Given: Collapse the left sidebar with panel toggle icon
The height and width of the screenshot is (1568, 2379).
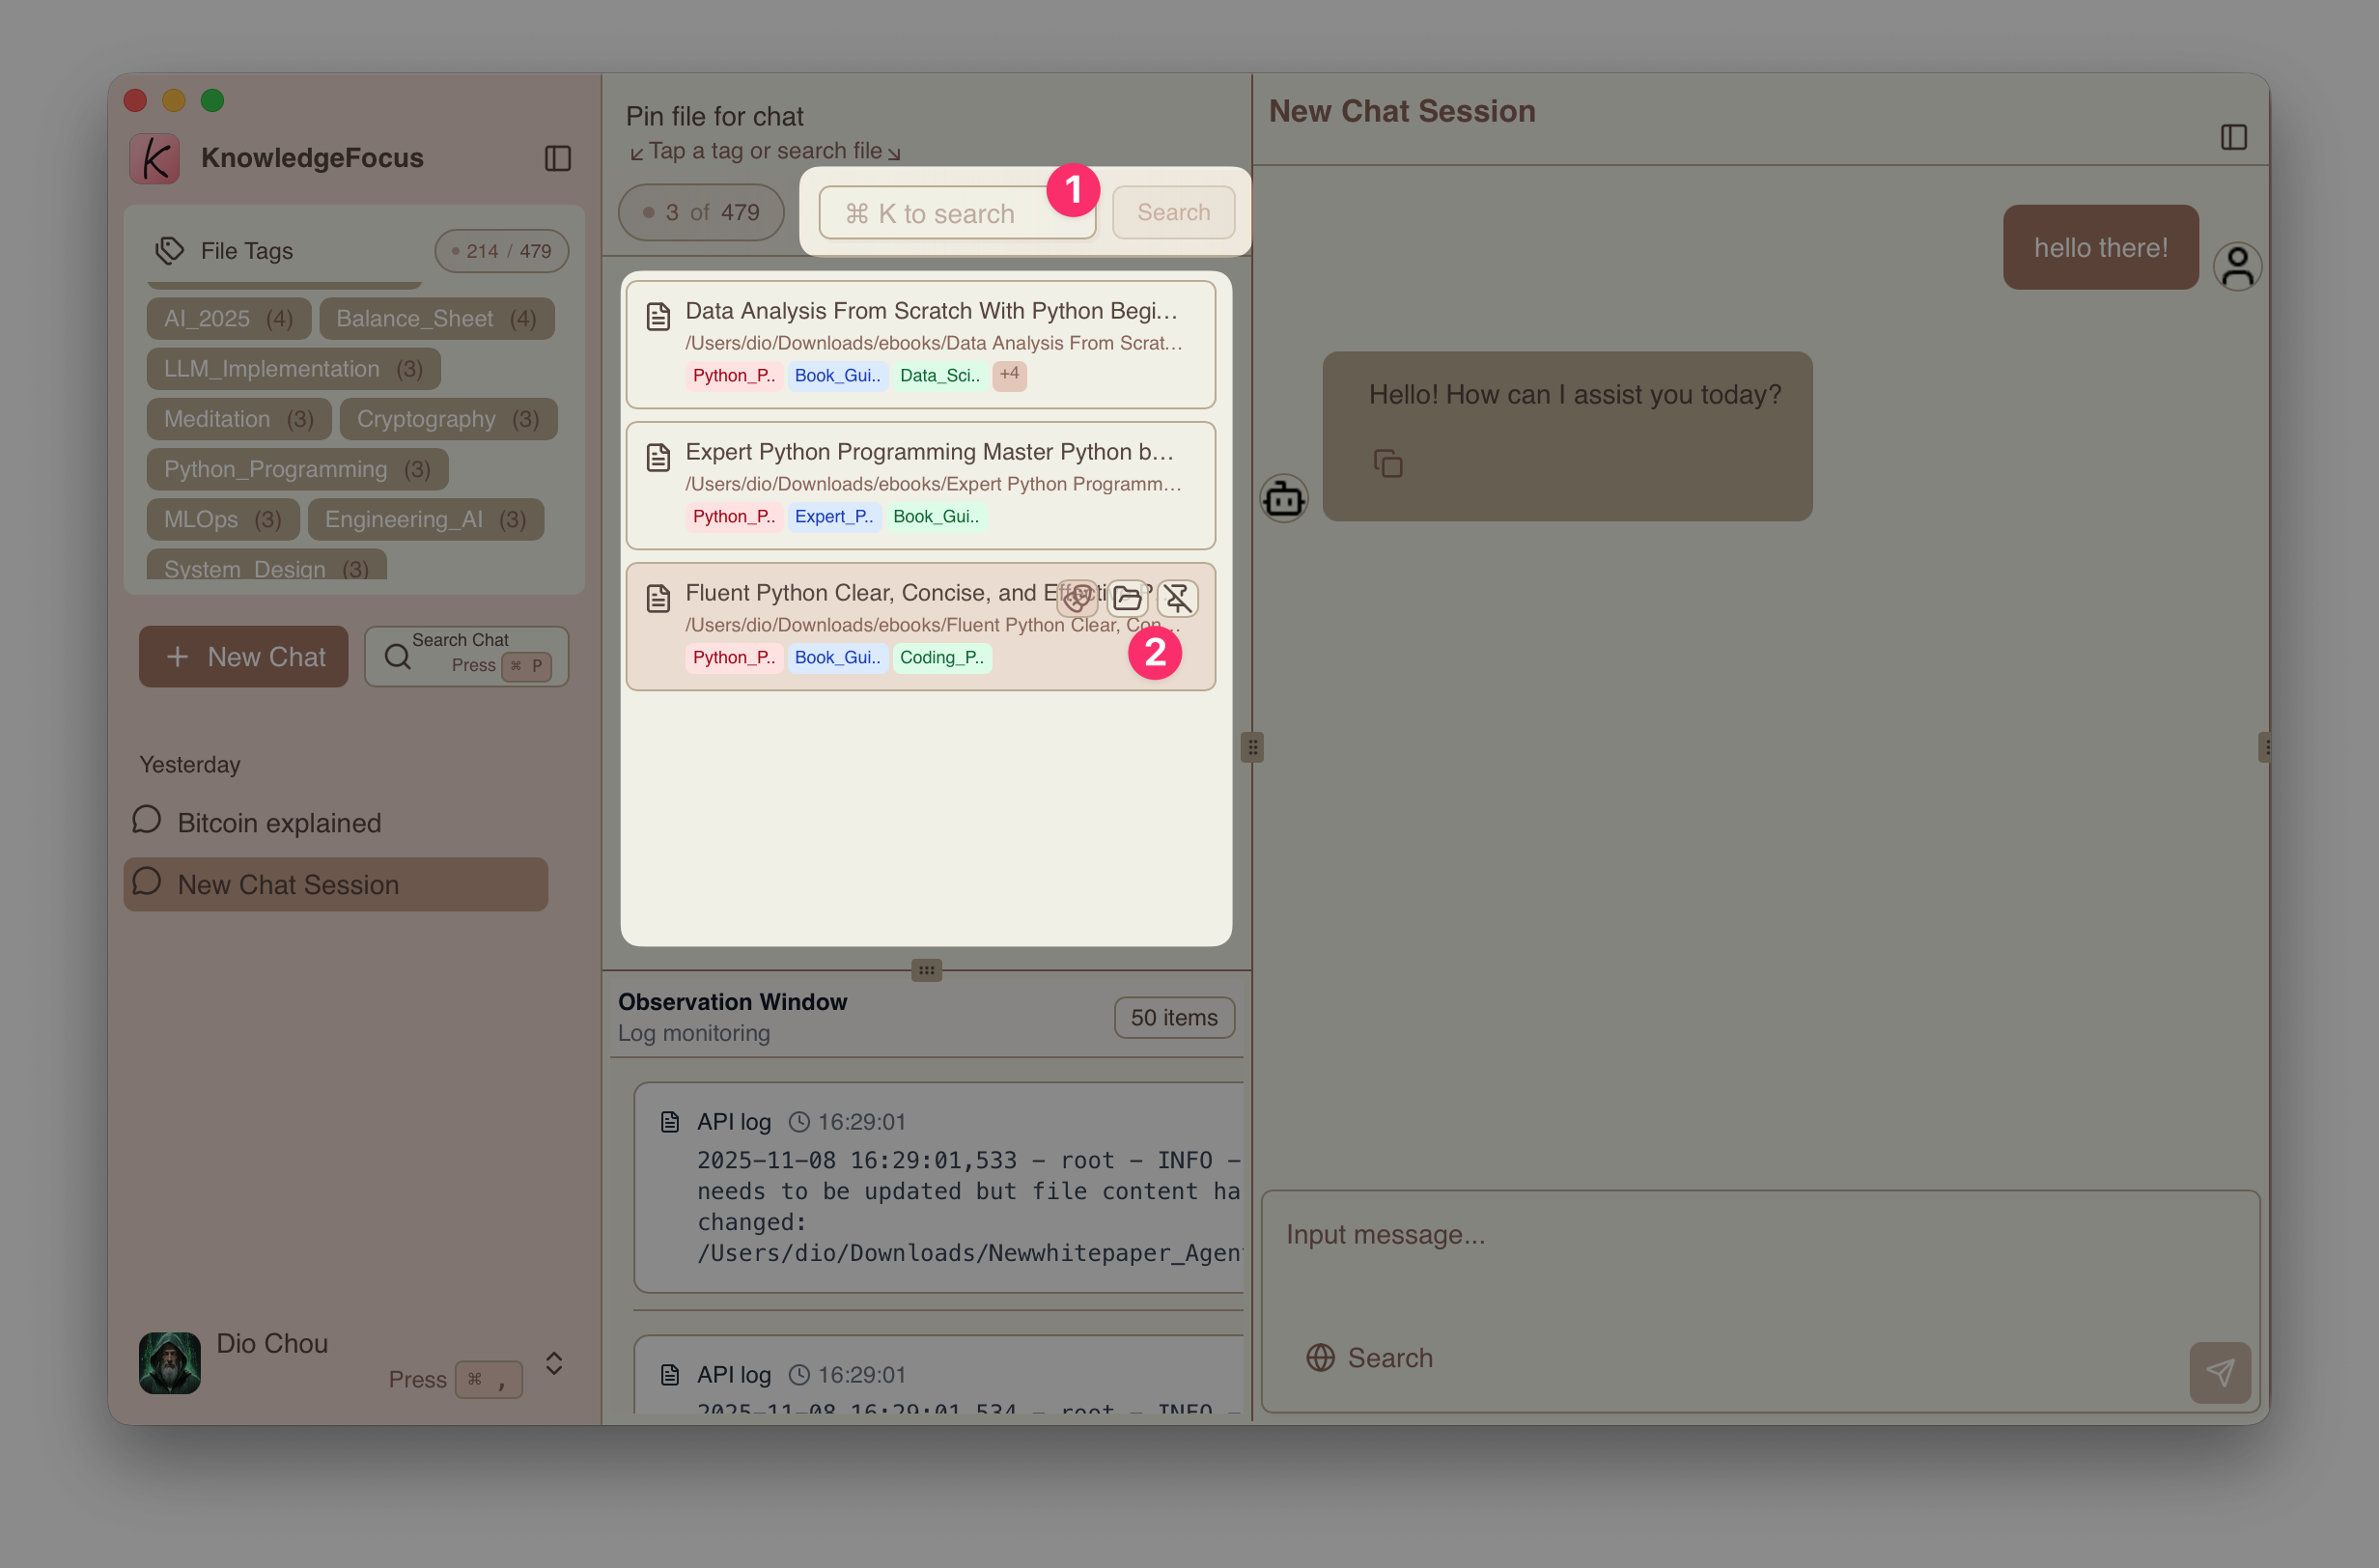Looking at the screenshot, I should click(x=558, y=158).
